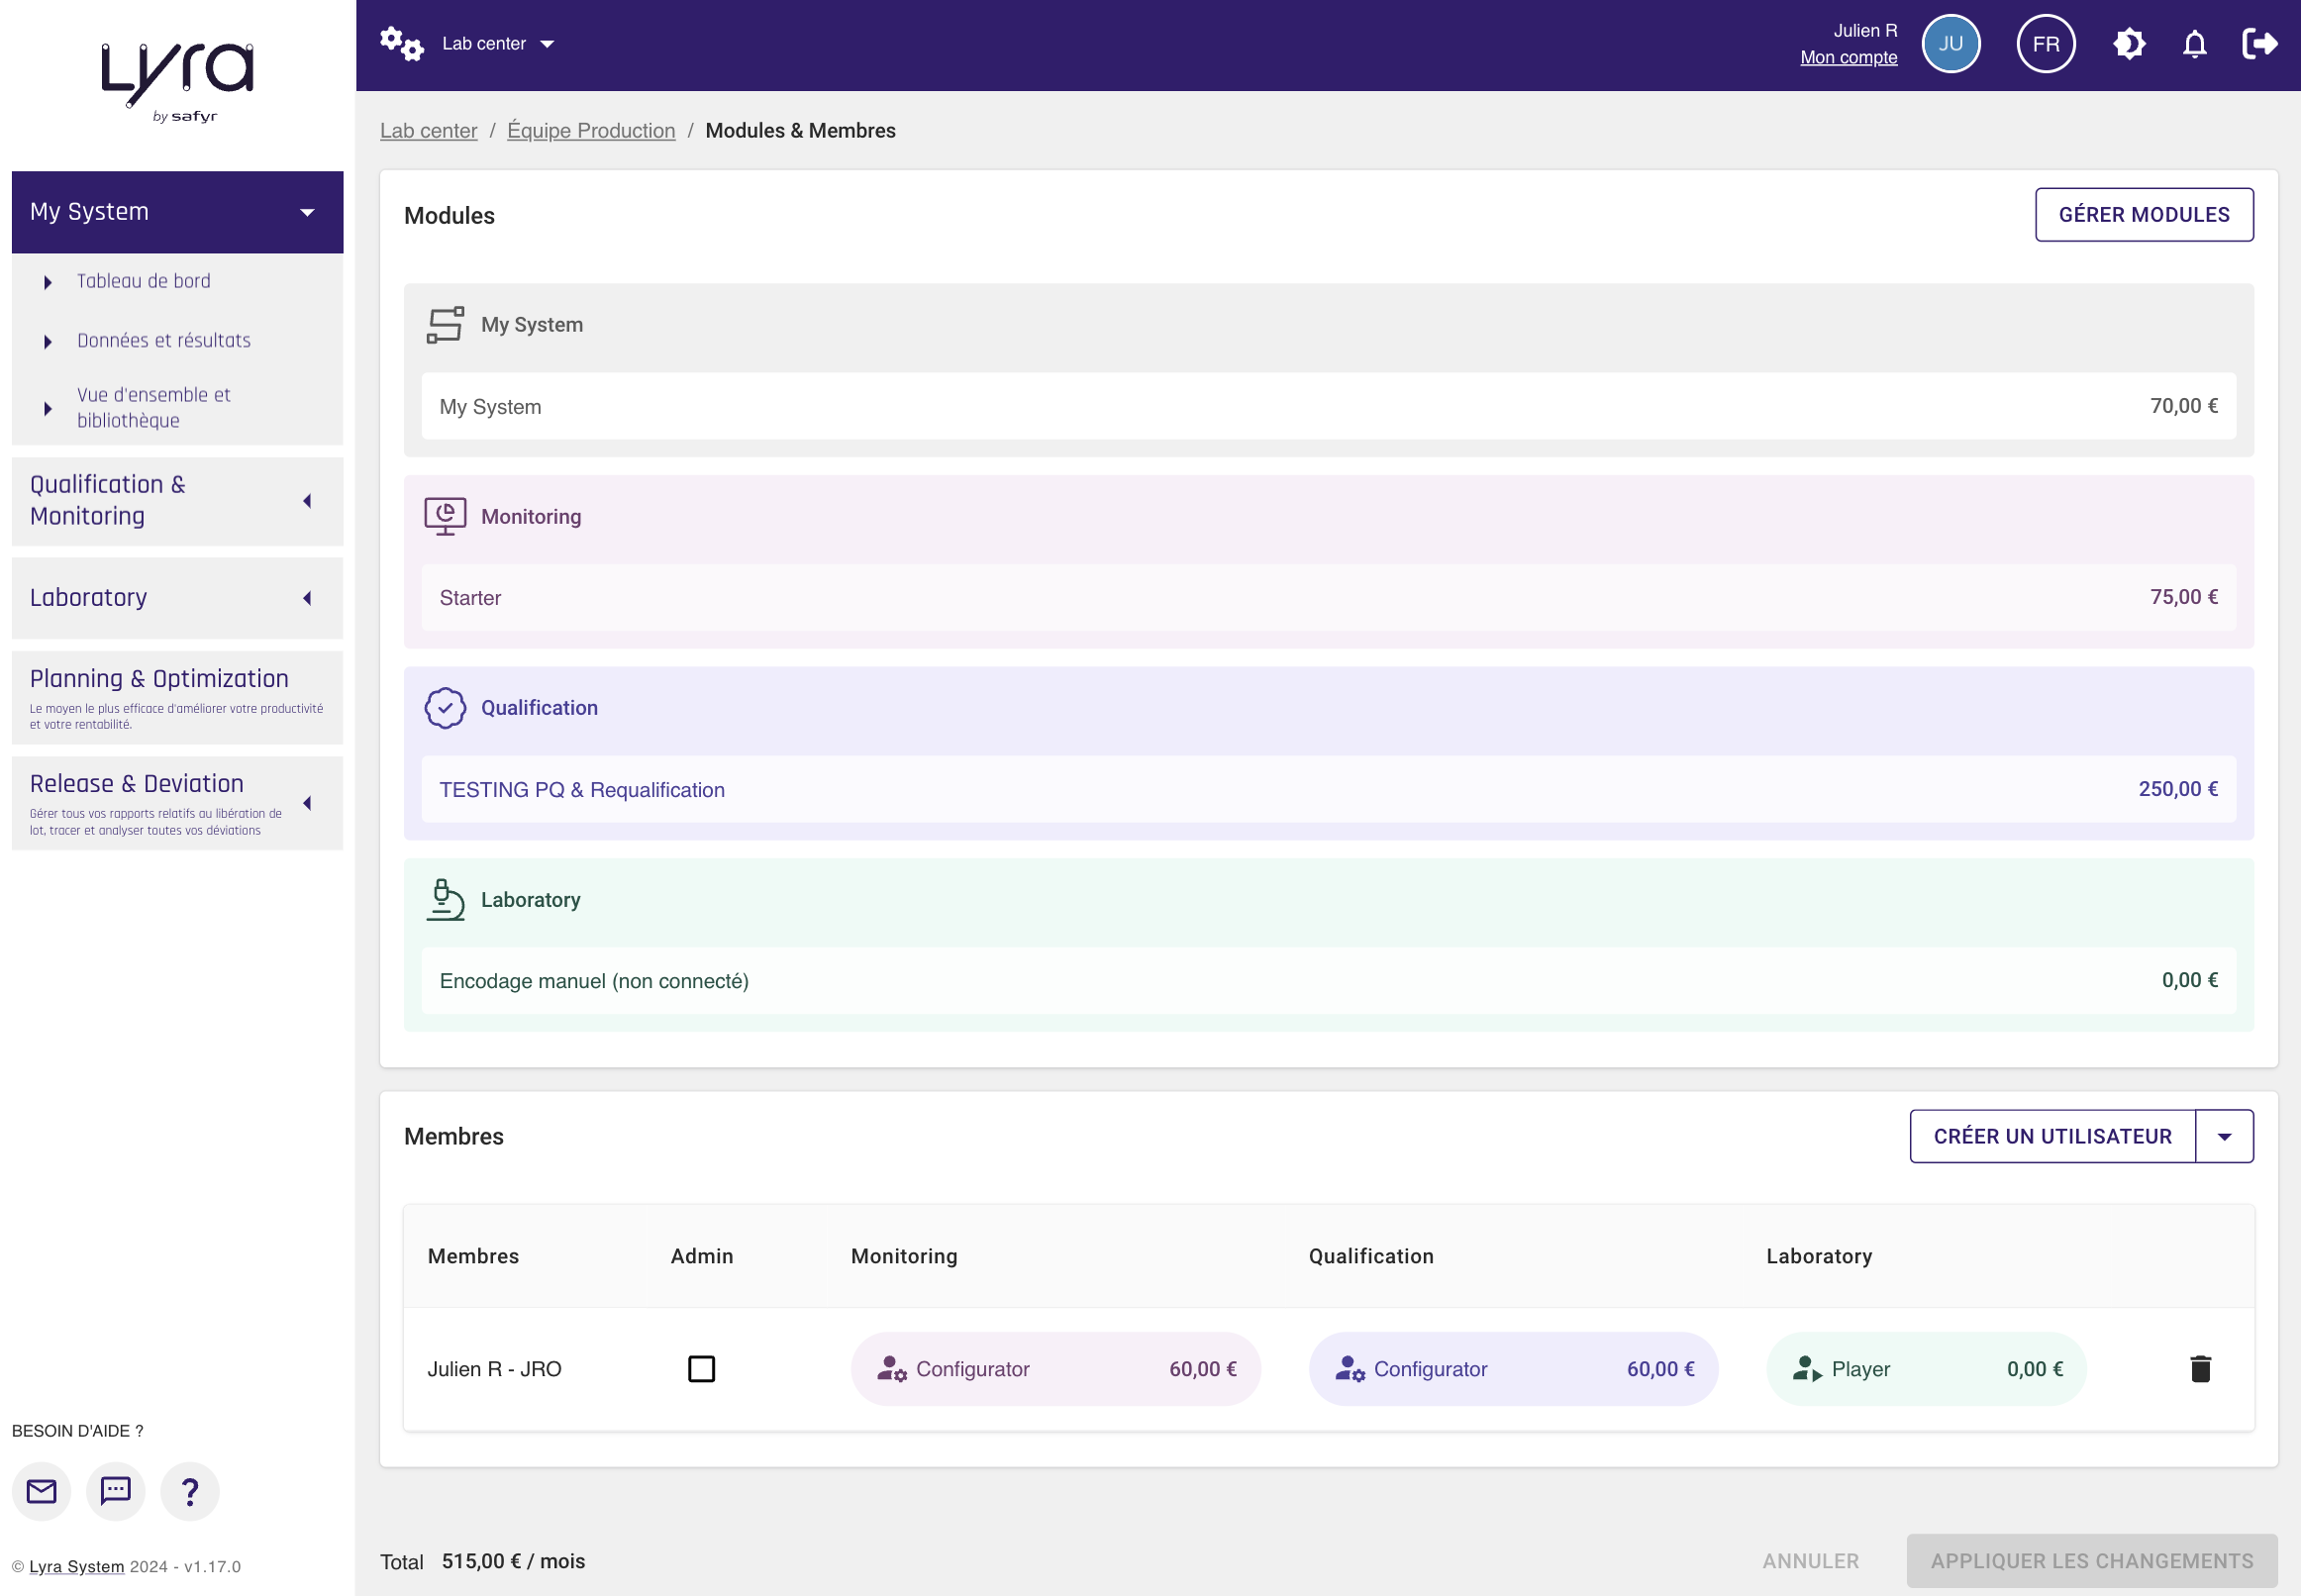Open the notifications bell
Image resolution: width=2301 pixels, height=1596 pixels.
click(x=2194, y=44)
